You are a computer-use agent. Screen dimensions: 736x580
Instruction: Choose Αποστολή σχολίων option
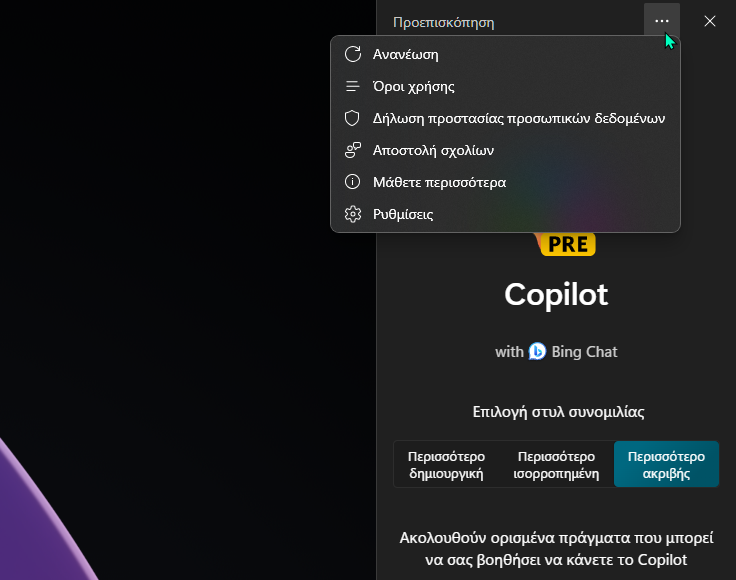pos(506,150)
